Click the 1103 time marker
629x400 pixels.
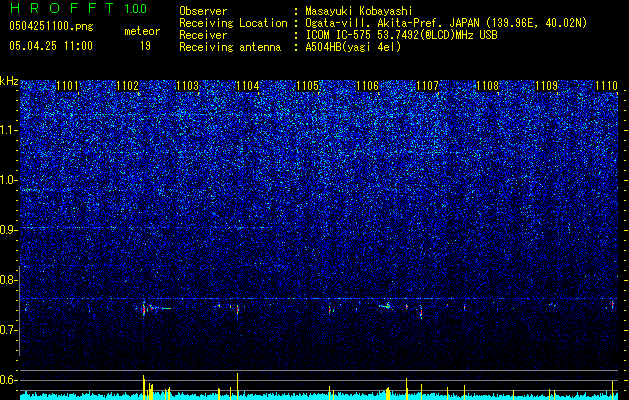pos(187,86)
